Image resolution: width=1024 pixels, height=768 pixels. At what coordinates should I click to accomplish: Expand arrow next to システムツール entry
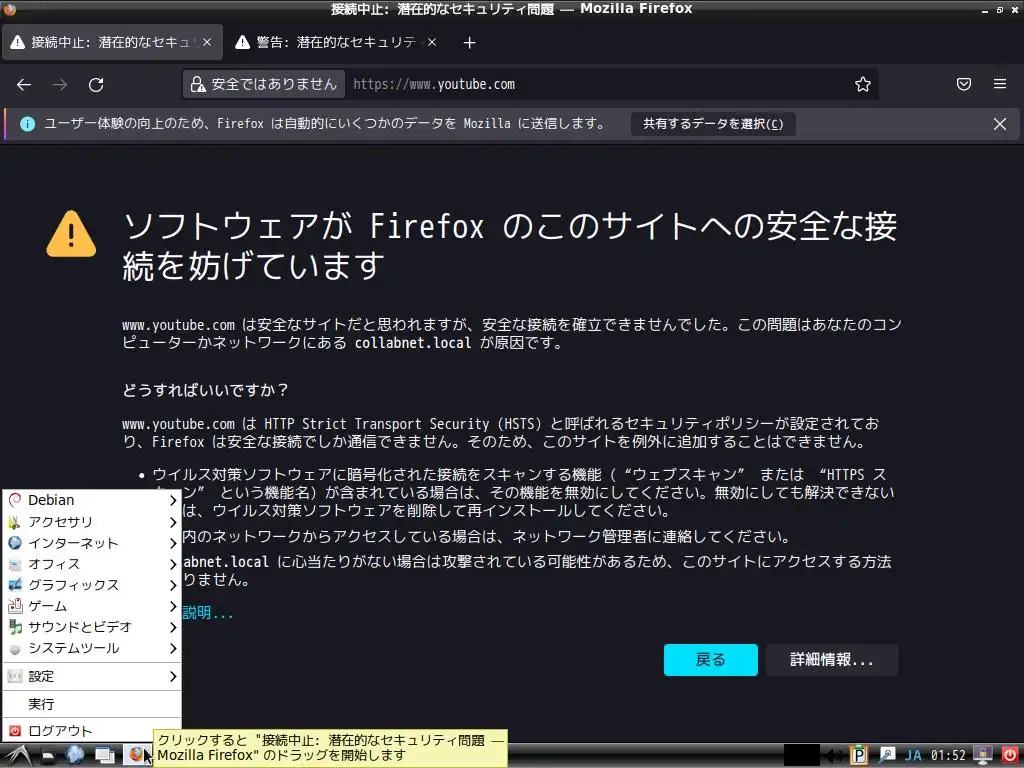[173, 648]
